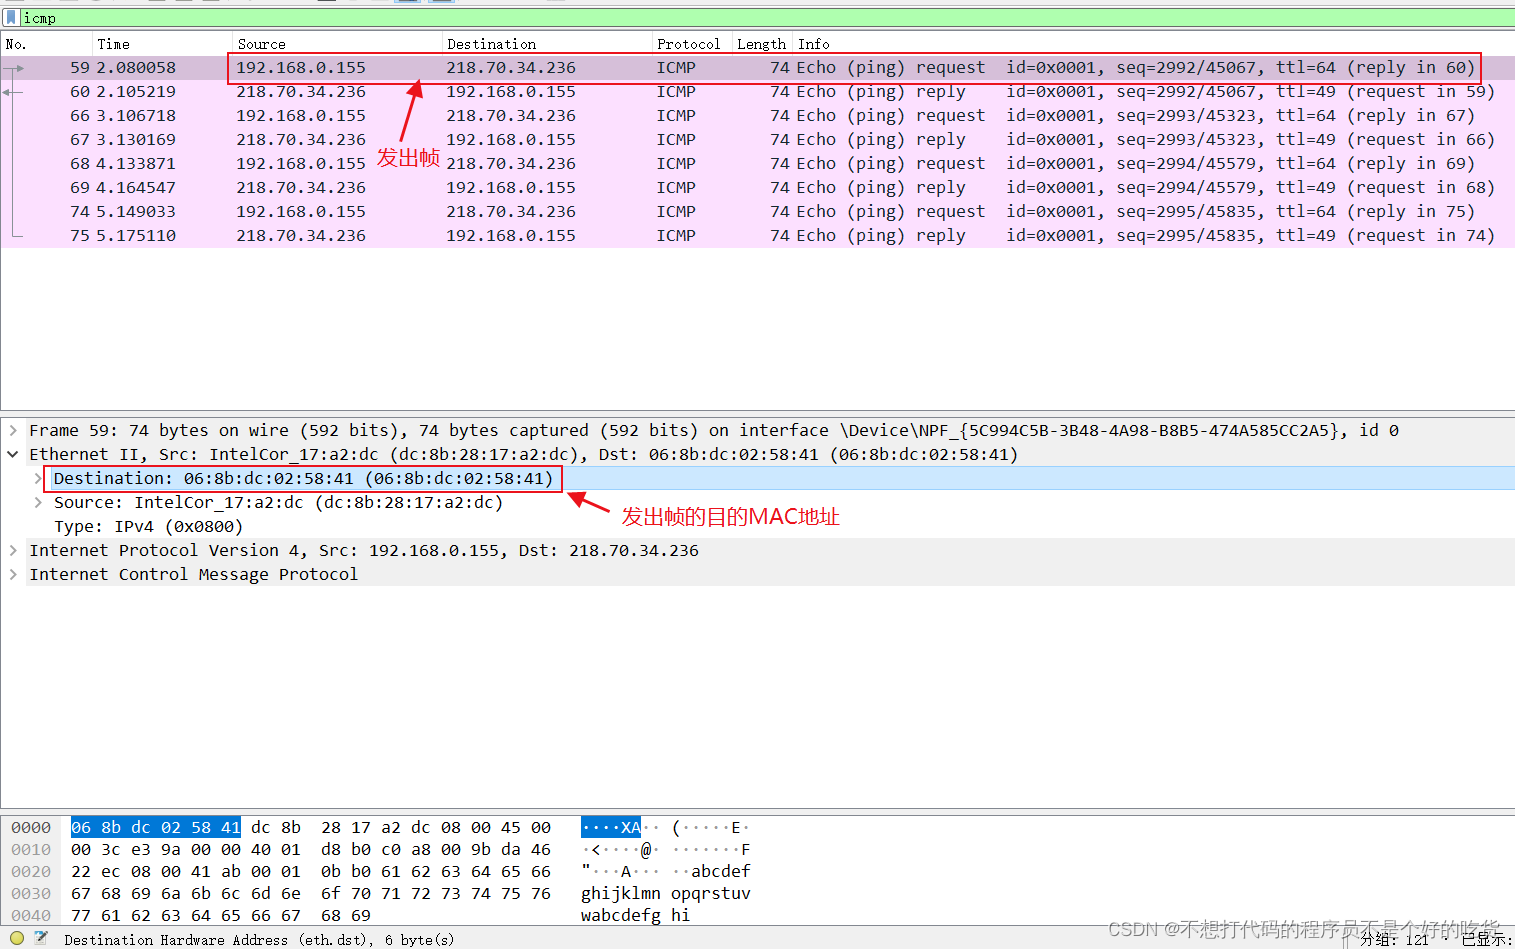Click hex dump offset row 0040

[31, 915]
